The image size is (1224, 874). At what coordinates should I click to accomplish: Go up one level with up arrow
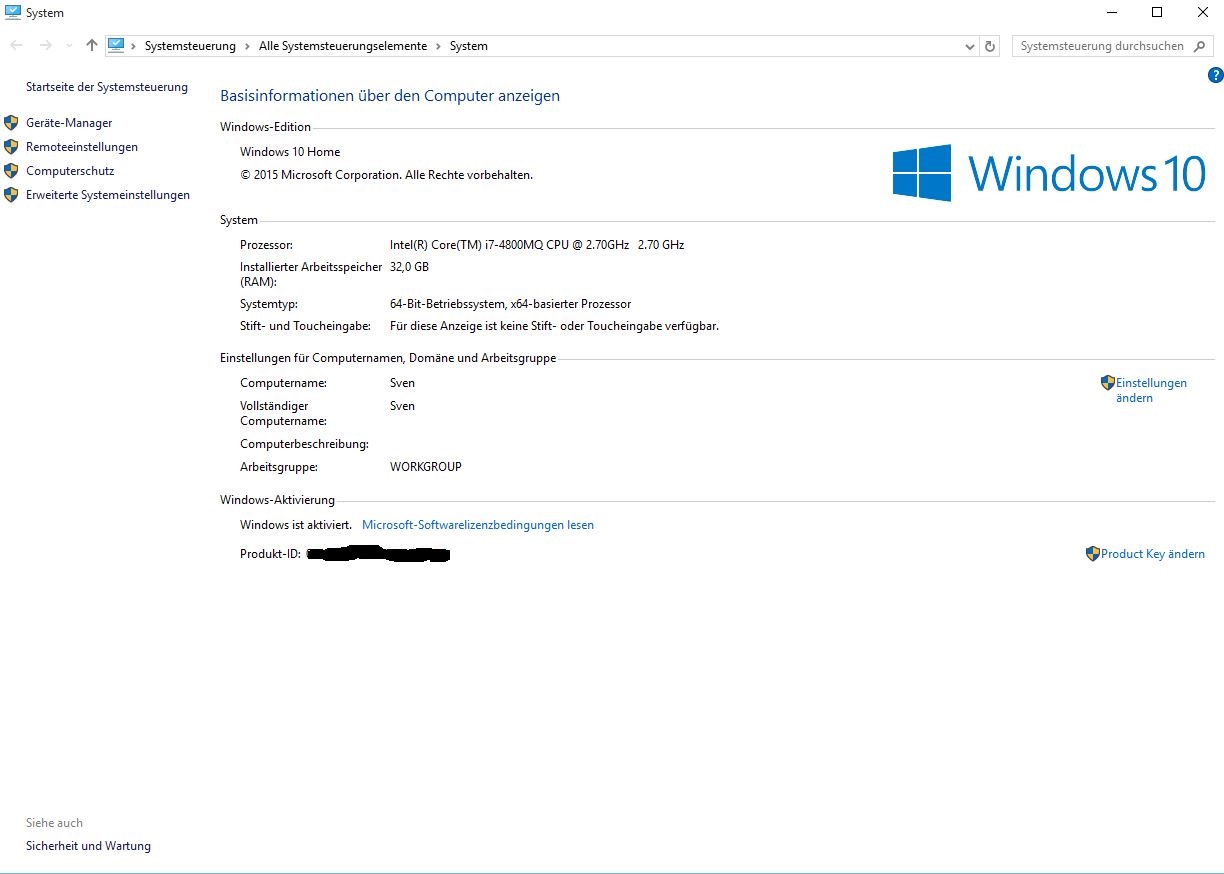(92, 46)
